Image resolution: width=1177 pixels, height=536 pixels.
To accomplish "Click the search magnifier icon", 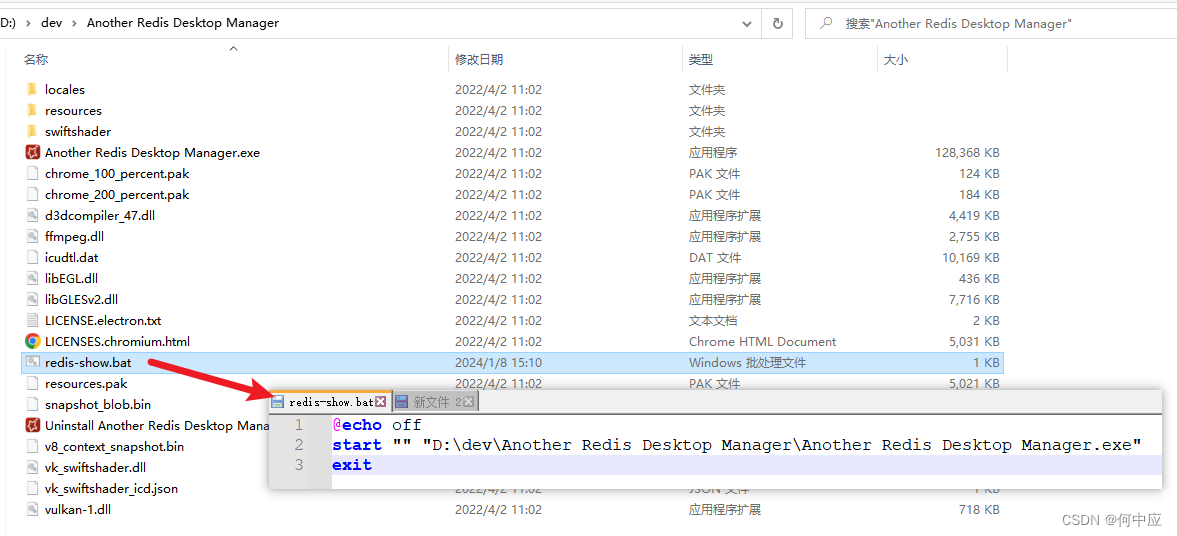I will pyautogui.click(x=826, y=23).
